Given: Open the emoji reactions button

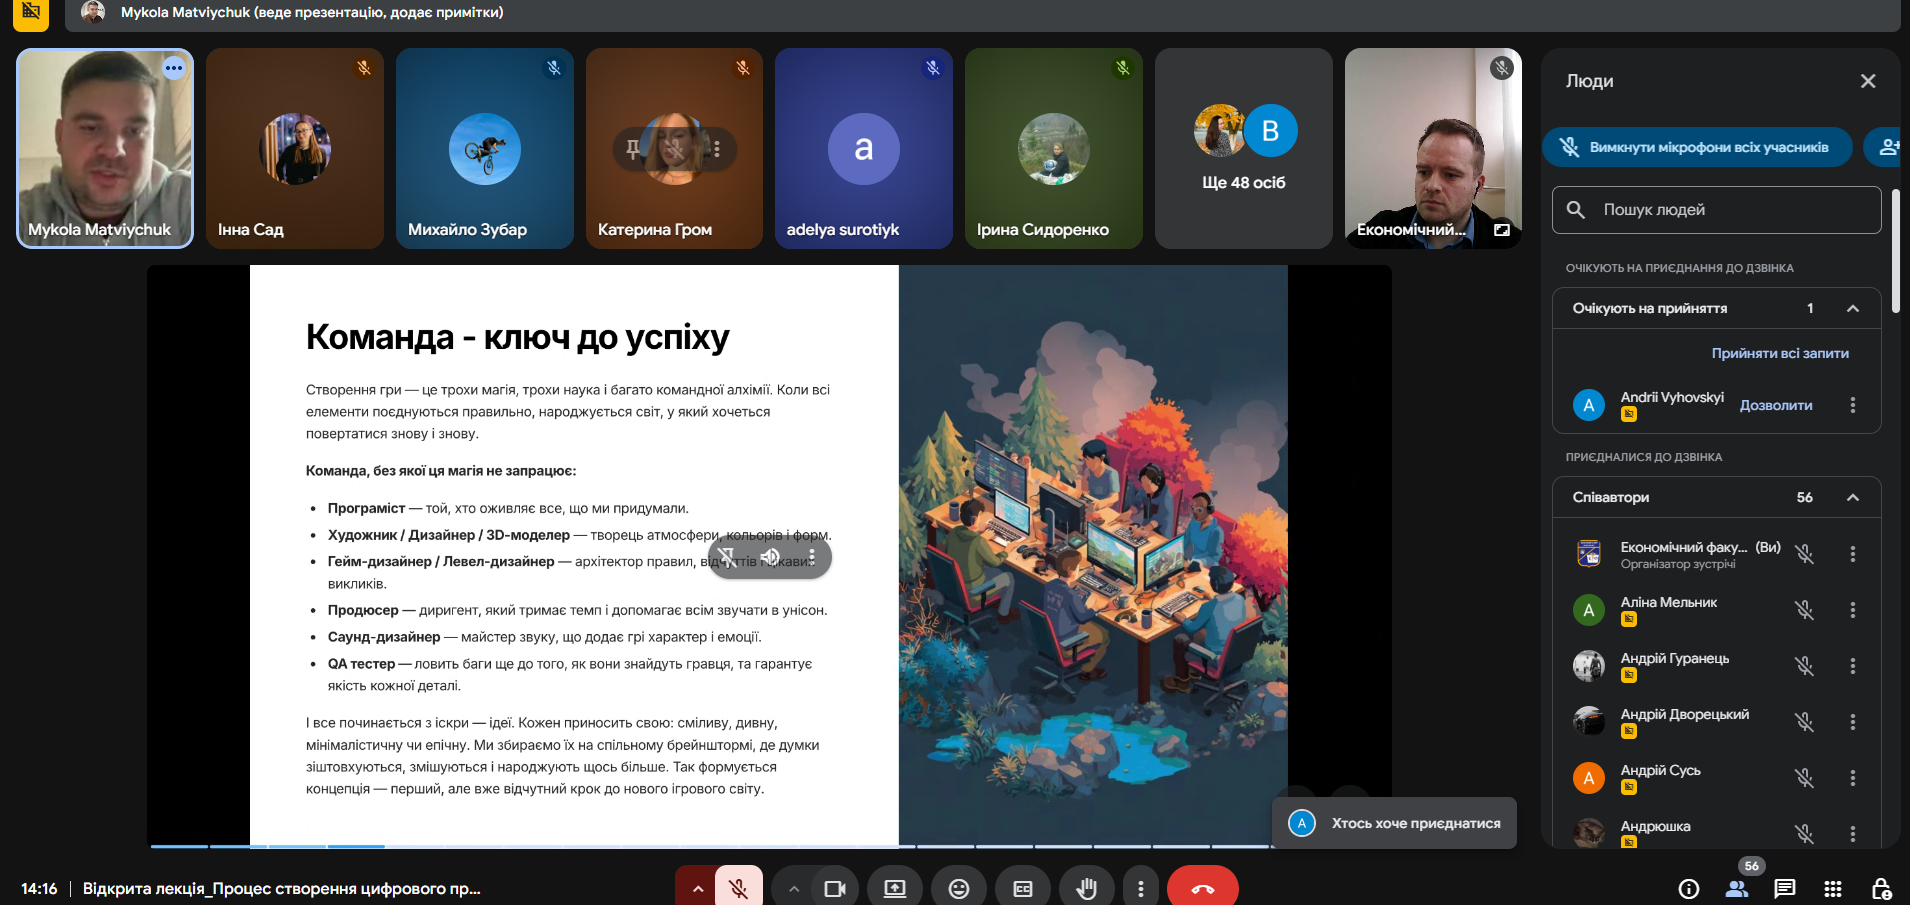Looking at the screenshot, I should (x=958, y=888).
